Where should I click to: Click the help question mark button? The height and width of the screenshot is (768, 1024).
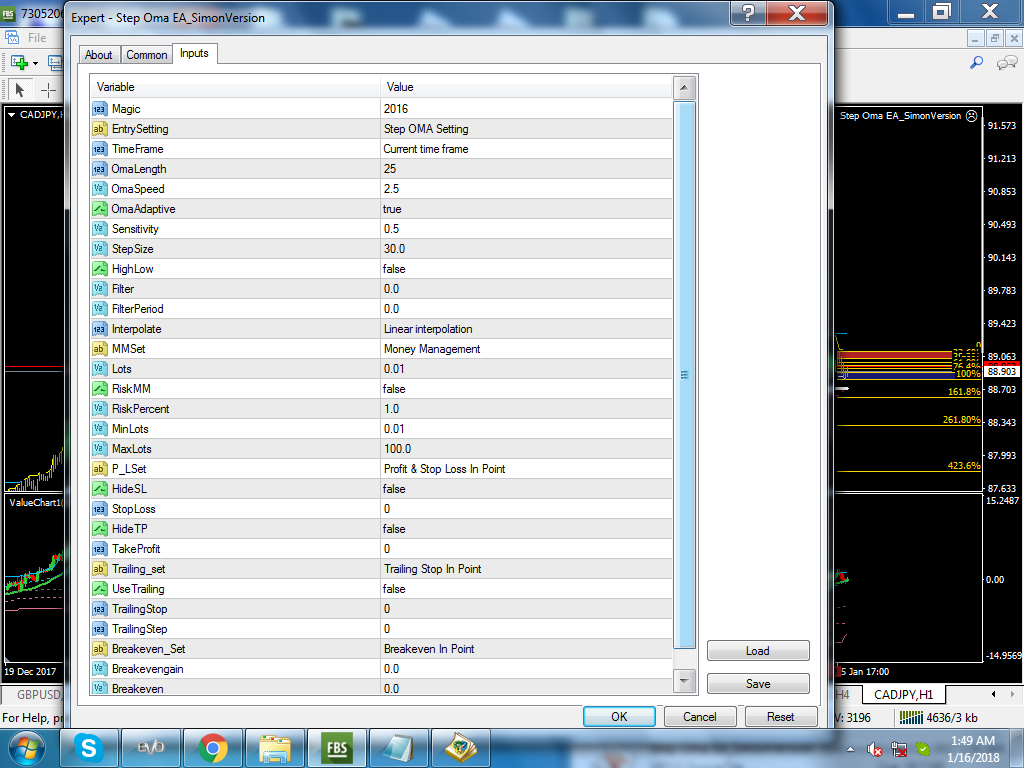(748, 13)
